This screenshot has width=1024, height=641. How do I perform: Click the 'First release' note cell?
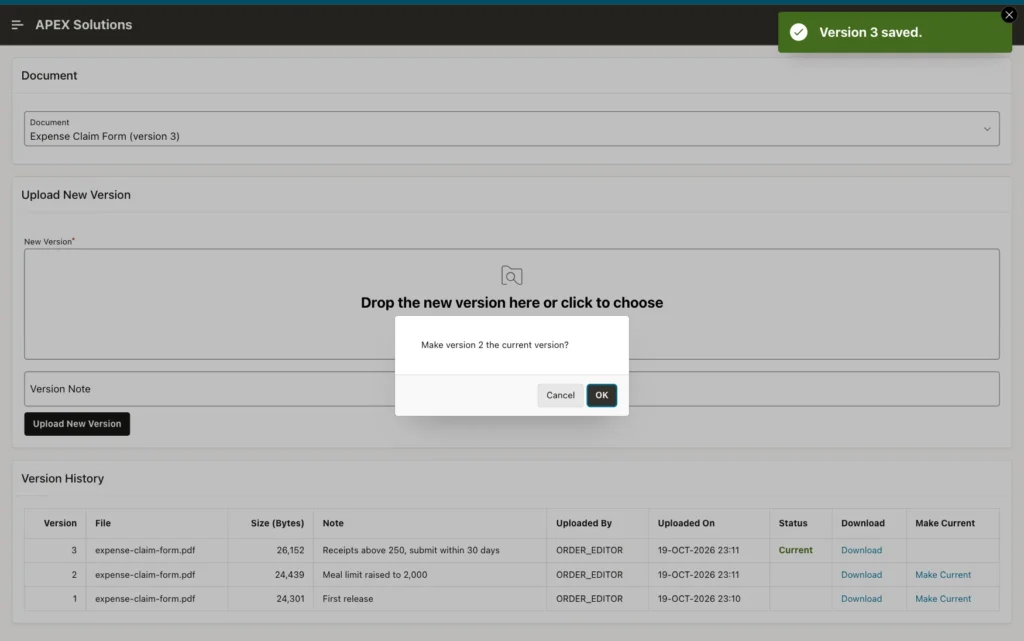point(347,599)
